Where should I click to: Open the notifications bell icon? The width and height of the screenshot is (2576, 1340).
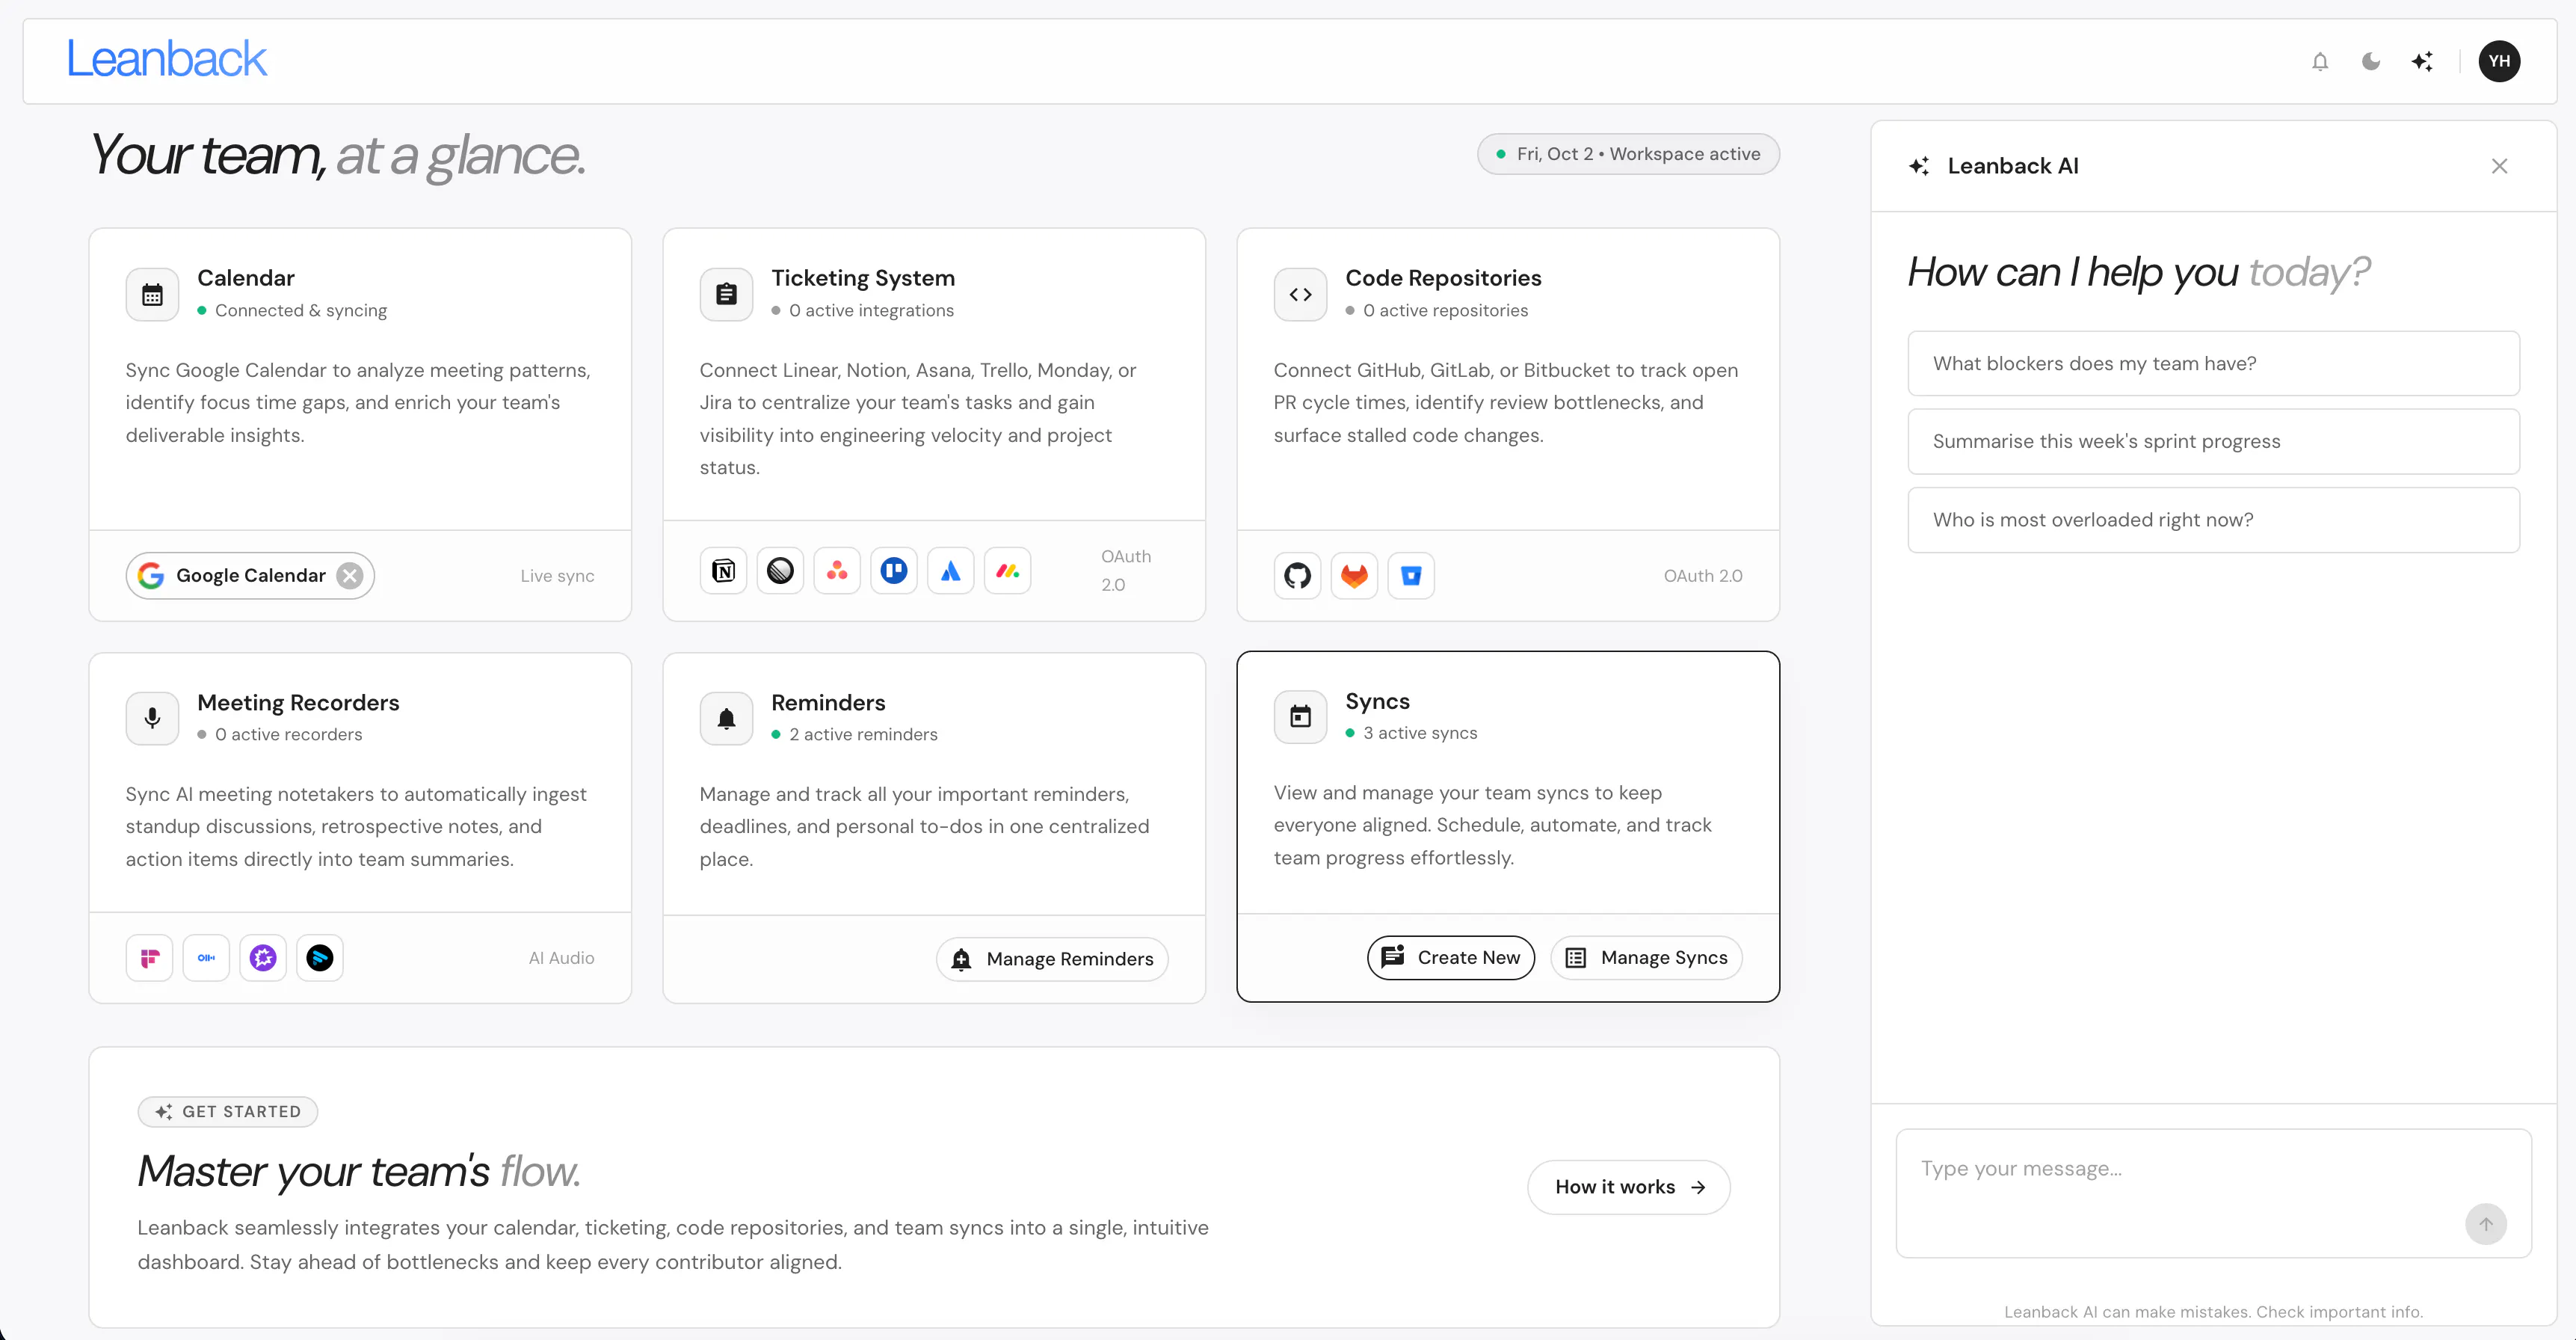[2320, 61]
